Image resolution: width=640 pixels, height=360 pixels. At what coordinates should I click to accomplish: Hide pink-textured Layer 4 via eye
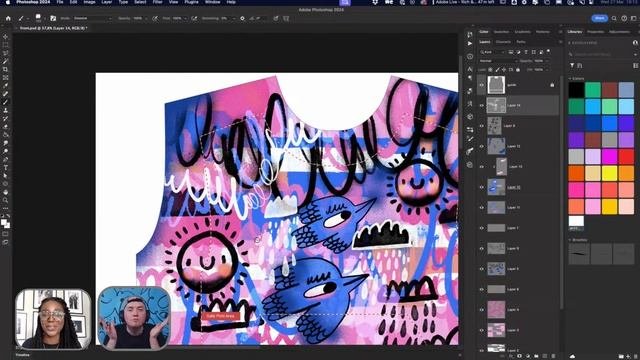click(482, 309)
